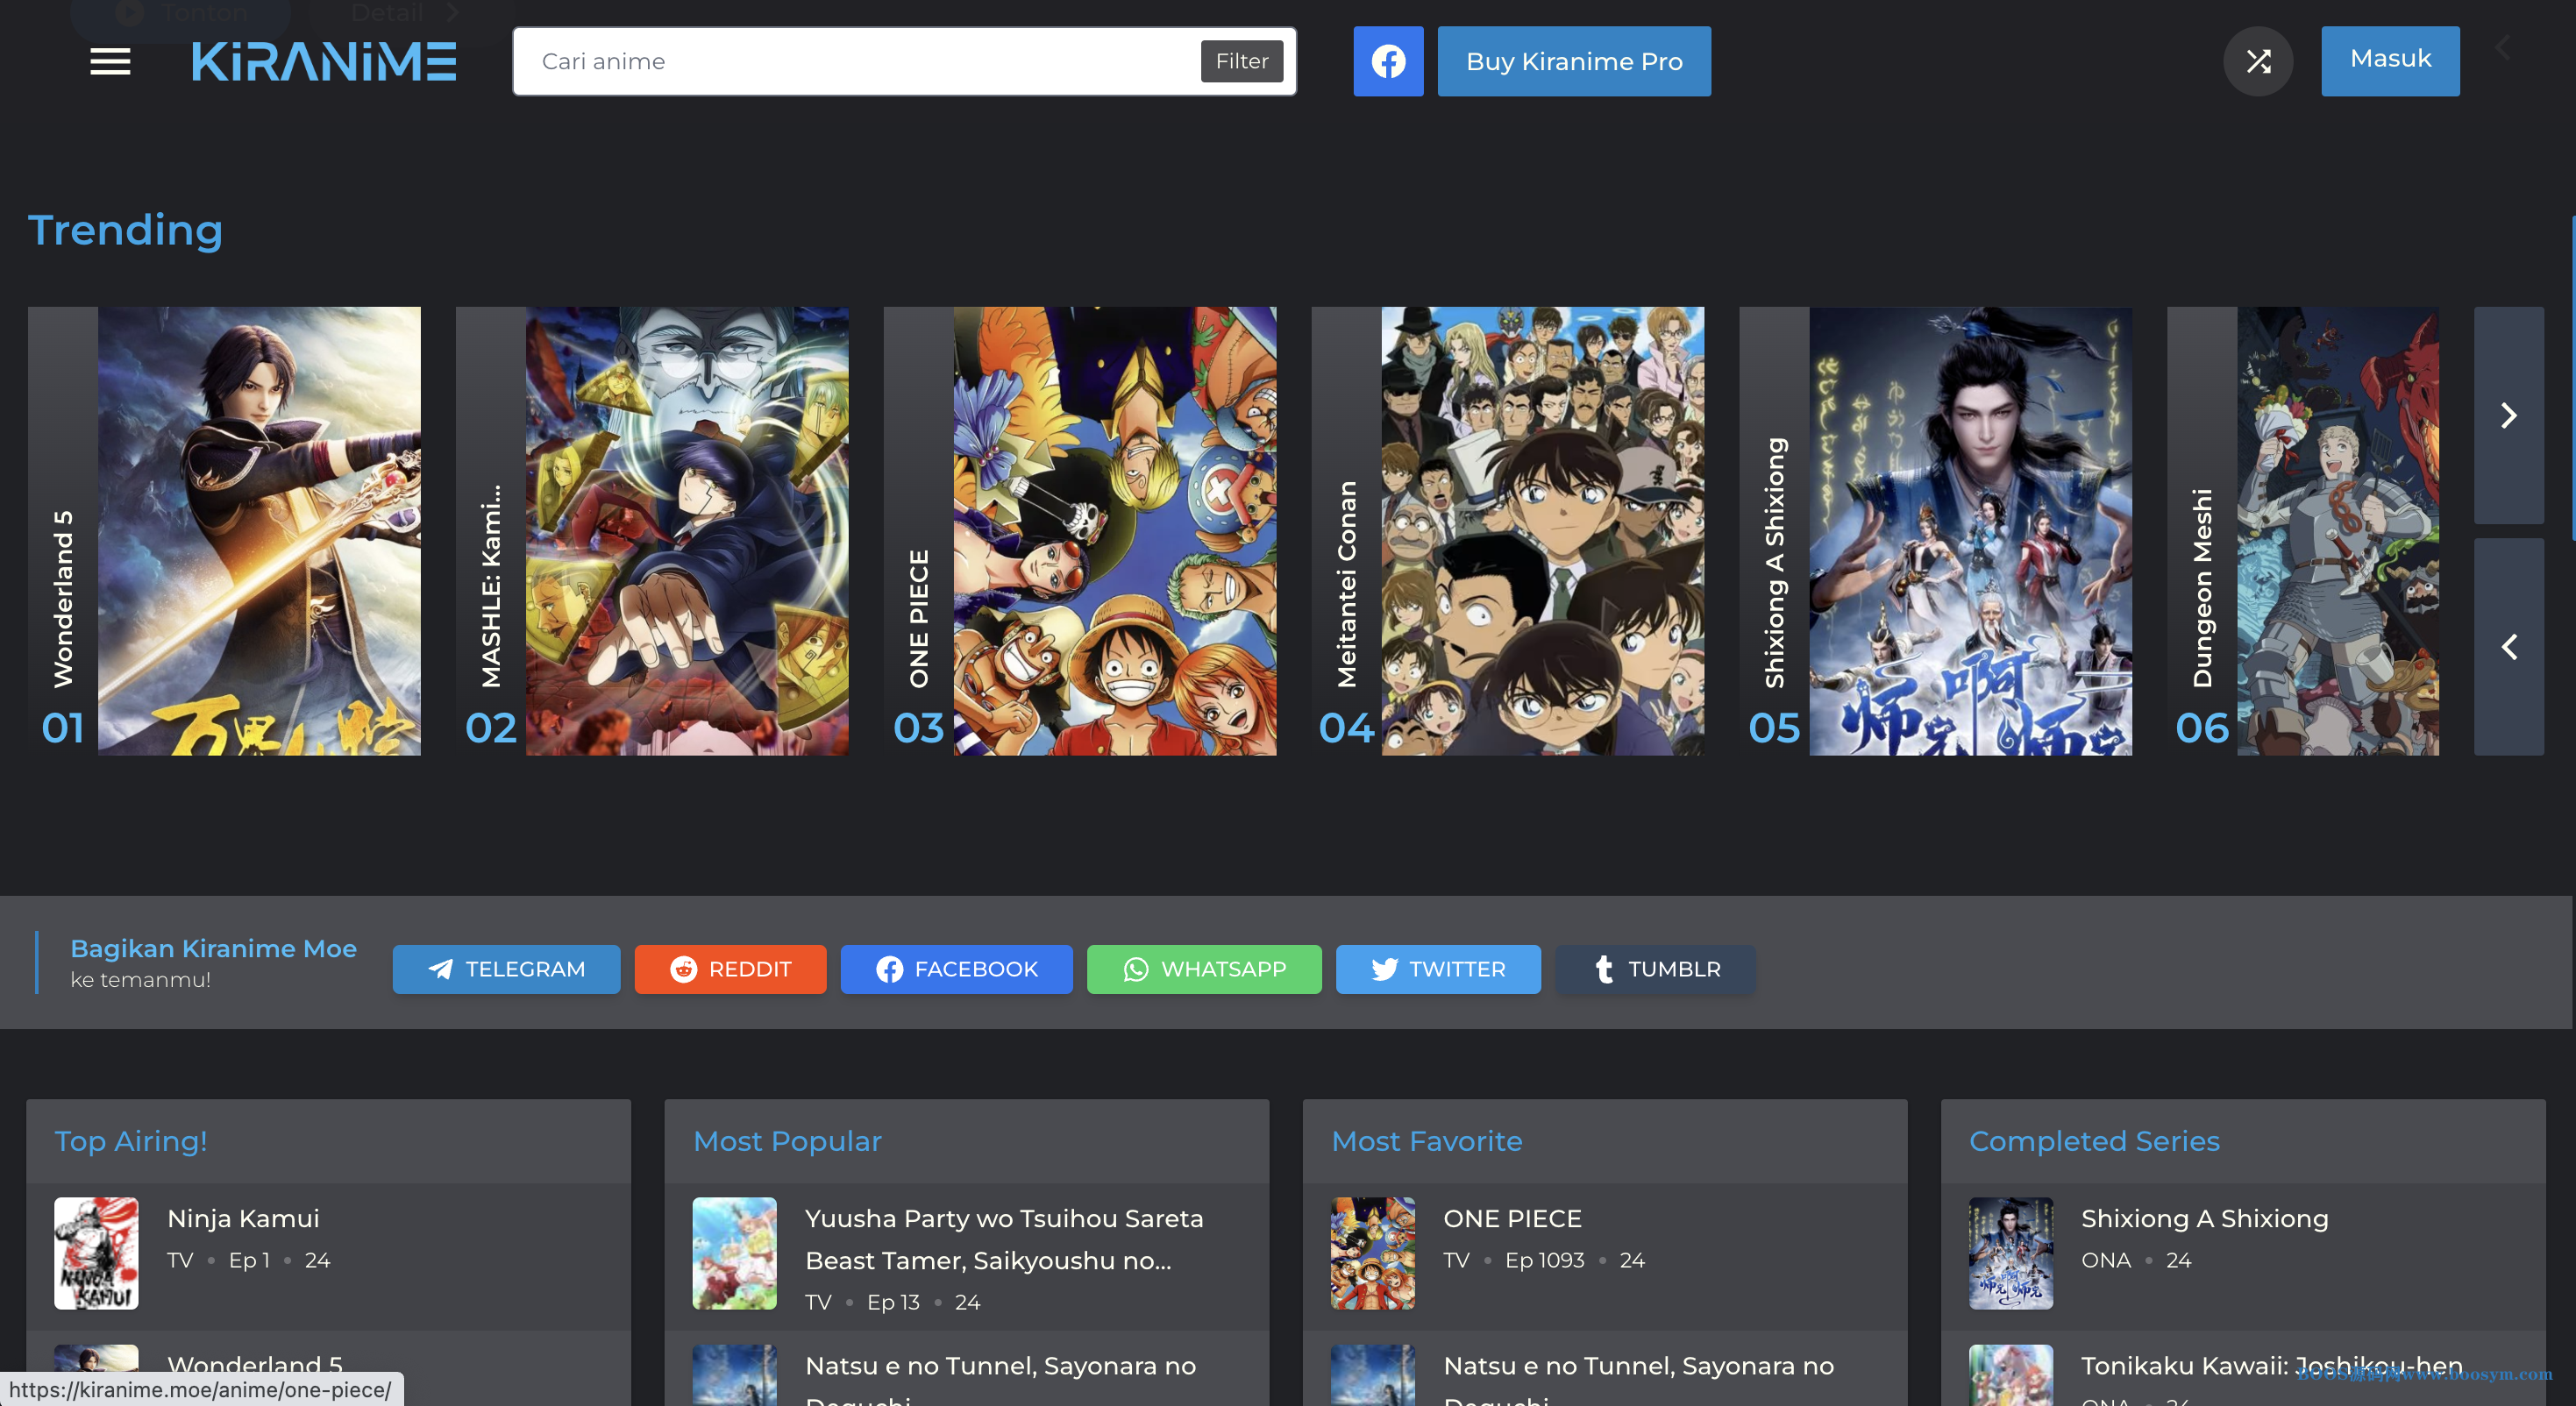Open MASHLE trending poster

click(687, 531)
